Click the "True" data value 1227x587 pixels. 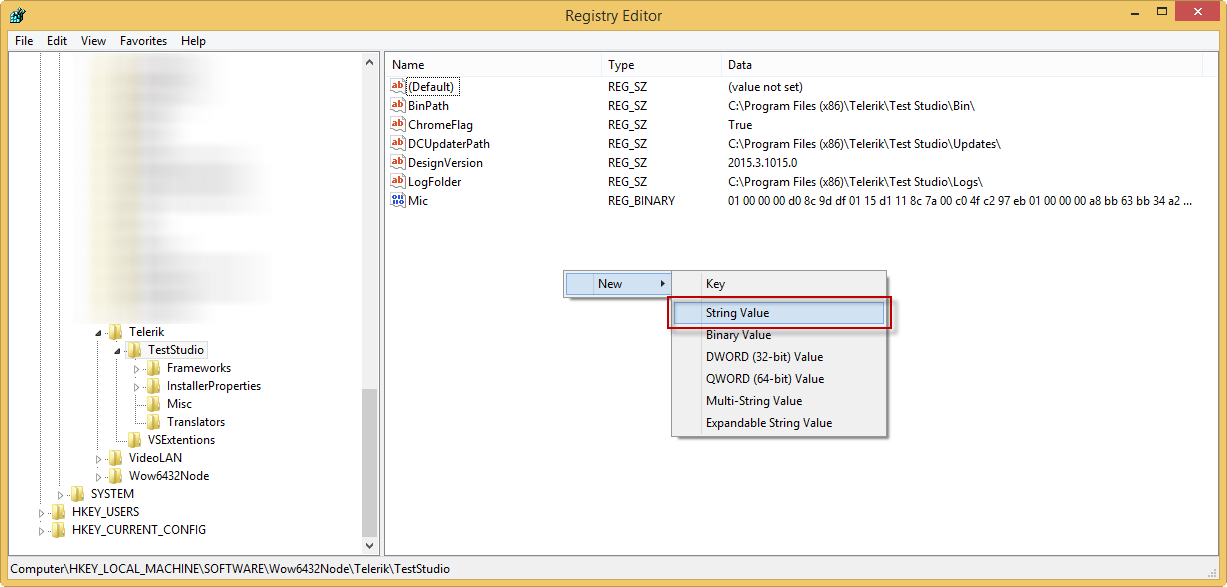(740, 125)
